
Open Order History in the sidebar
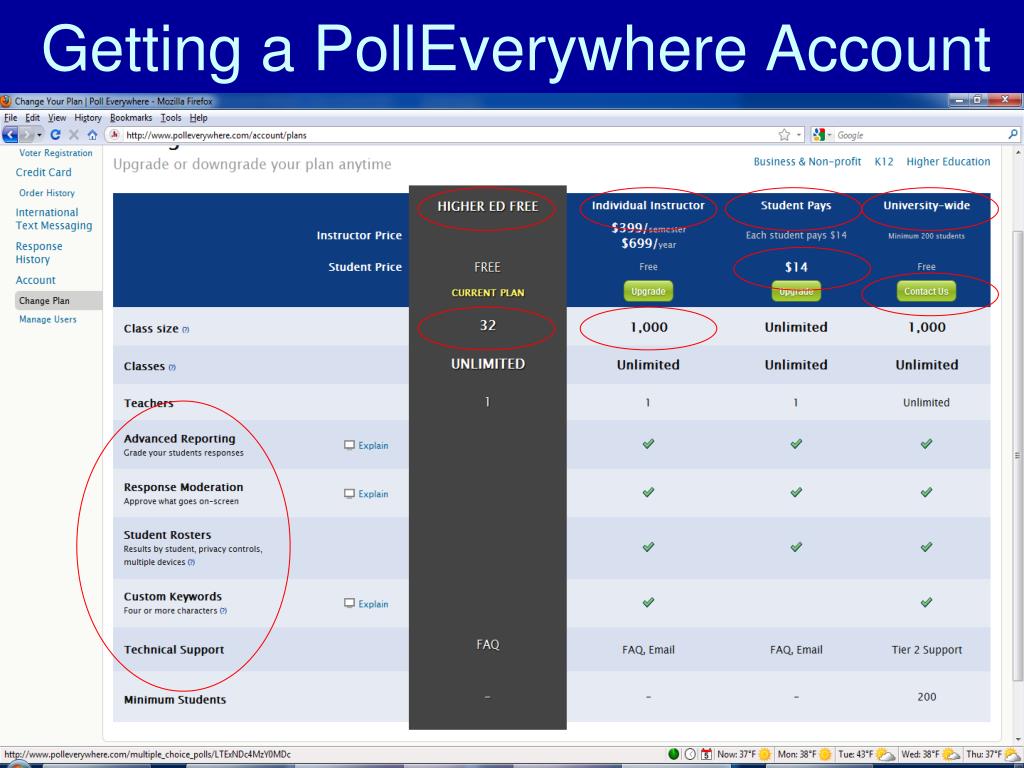47,193
